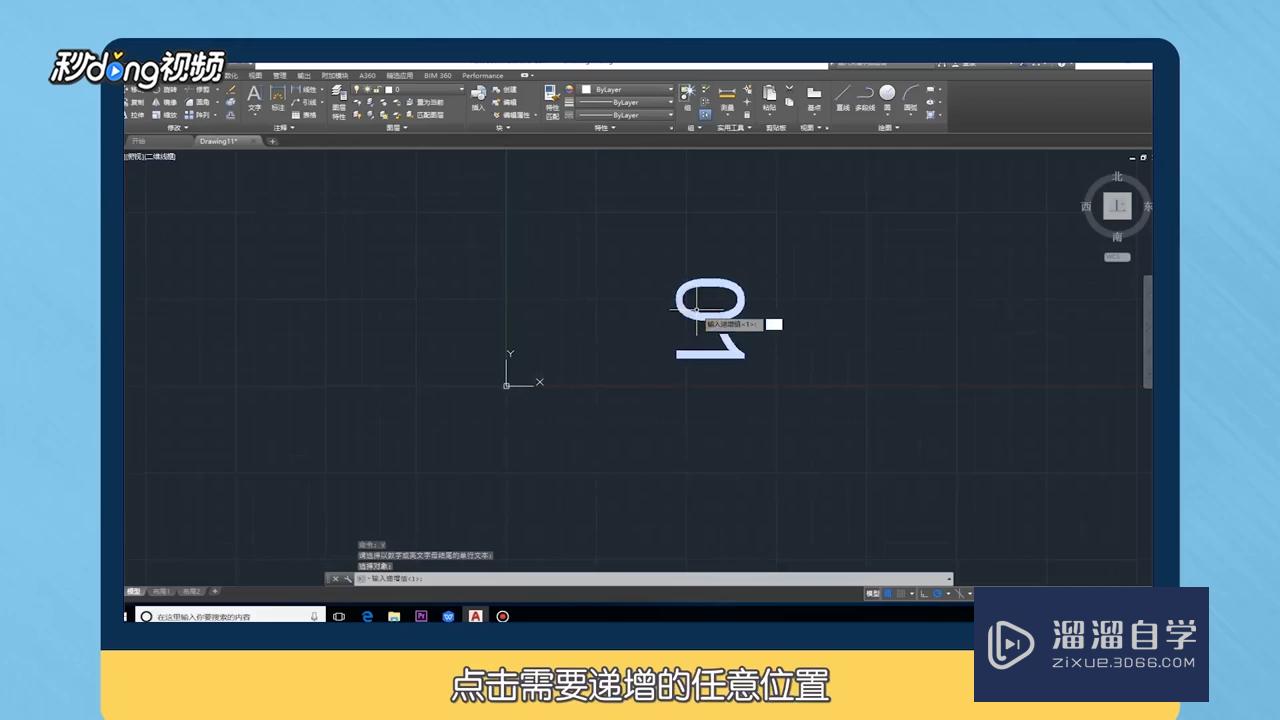This screenshot has height=720, width=1280.
Task: Click the 表格 table icon
Action: [x=304, y=115]
